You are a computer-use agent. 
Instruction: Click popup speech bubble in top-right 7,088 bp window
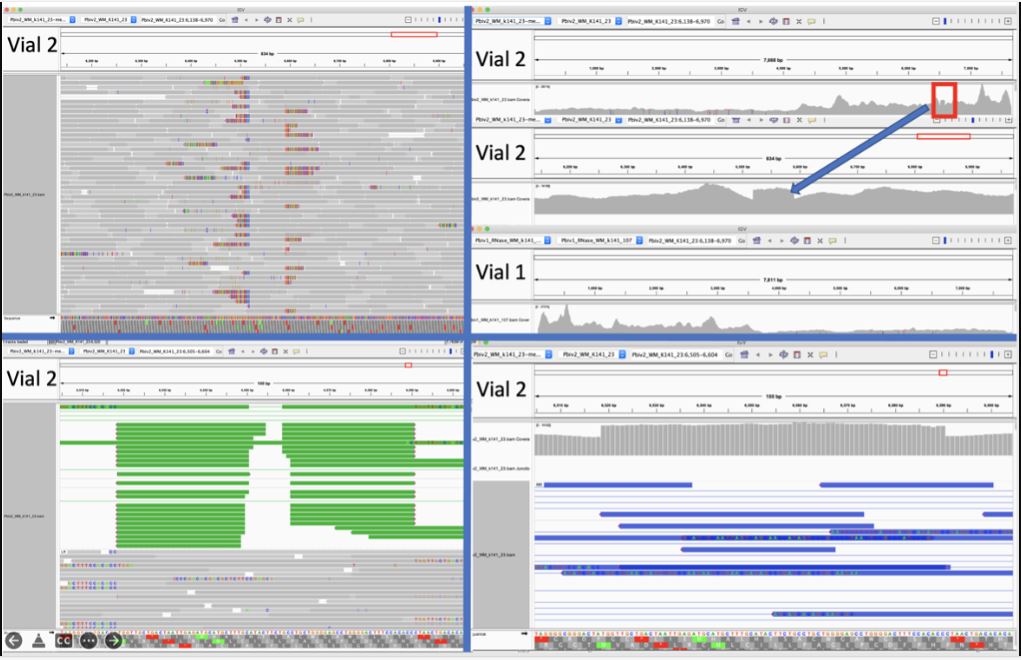(811, 21)
